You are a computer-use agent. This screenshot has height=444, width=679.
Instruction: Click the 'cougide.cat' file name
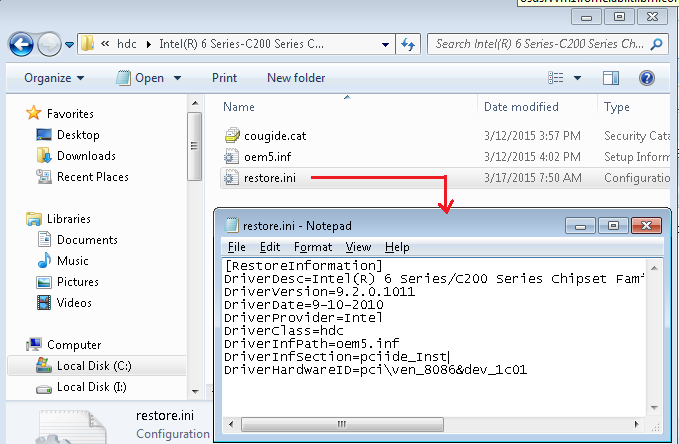coord(275,136)
